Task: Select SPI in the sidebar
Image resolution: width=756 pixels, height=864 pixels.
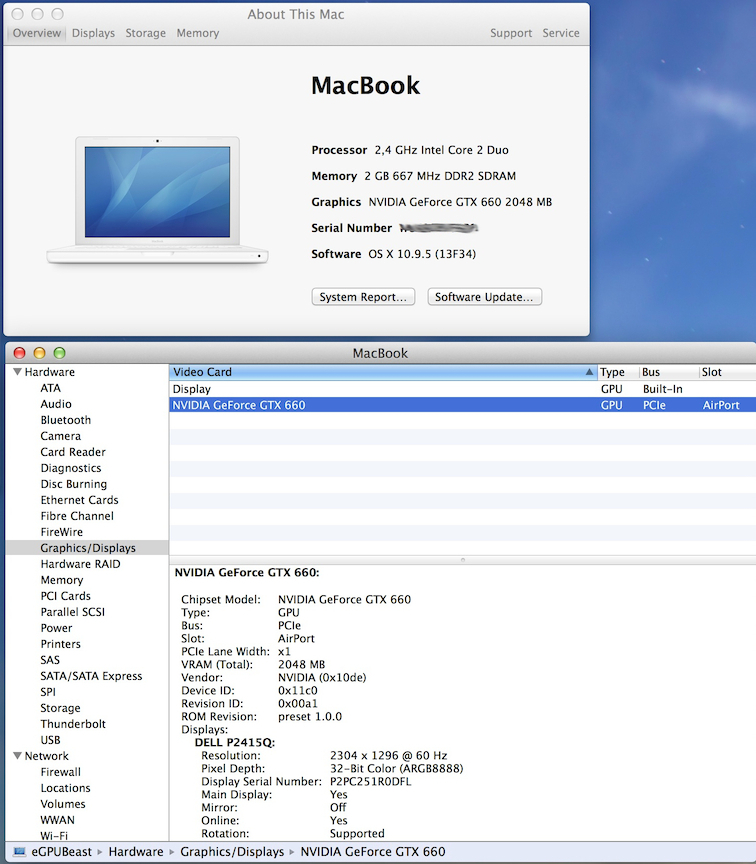Action: click(48, 692)
